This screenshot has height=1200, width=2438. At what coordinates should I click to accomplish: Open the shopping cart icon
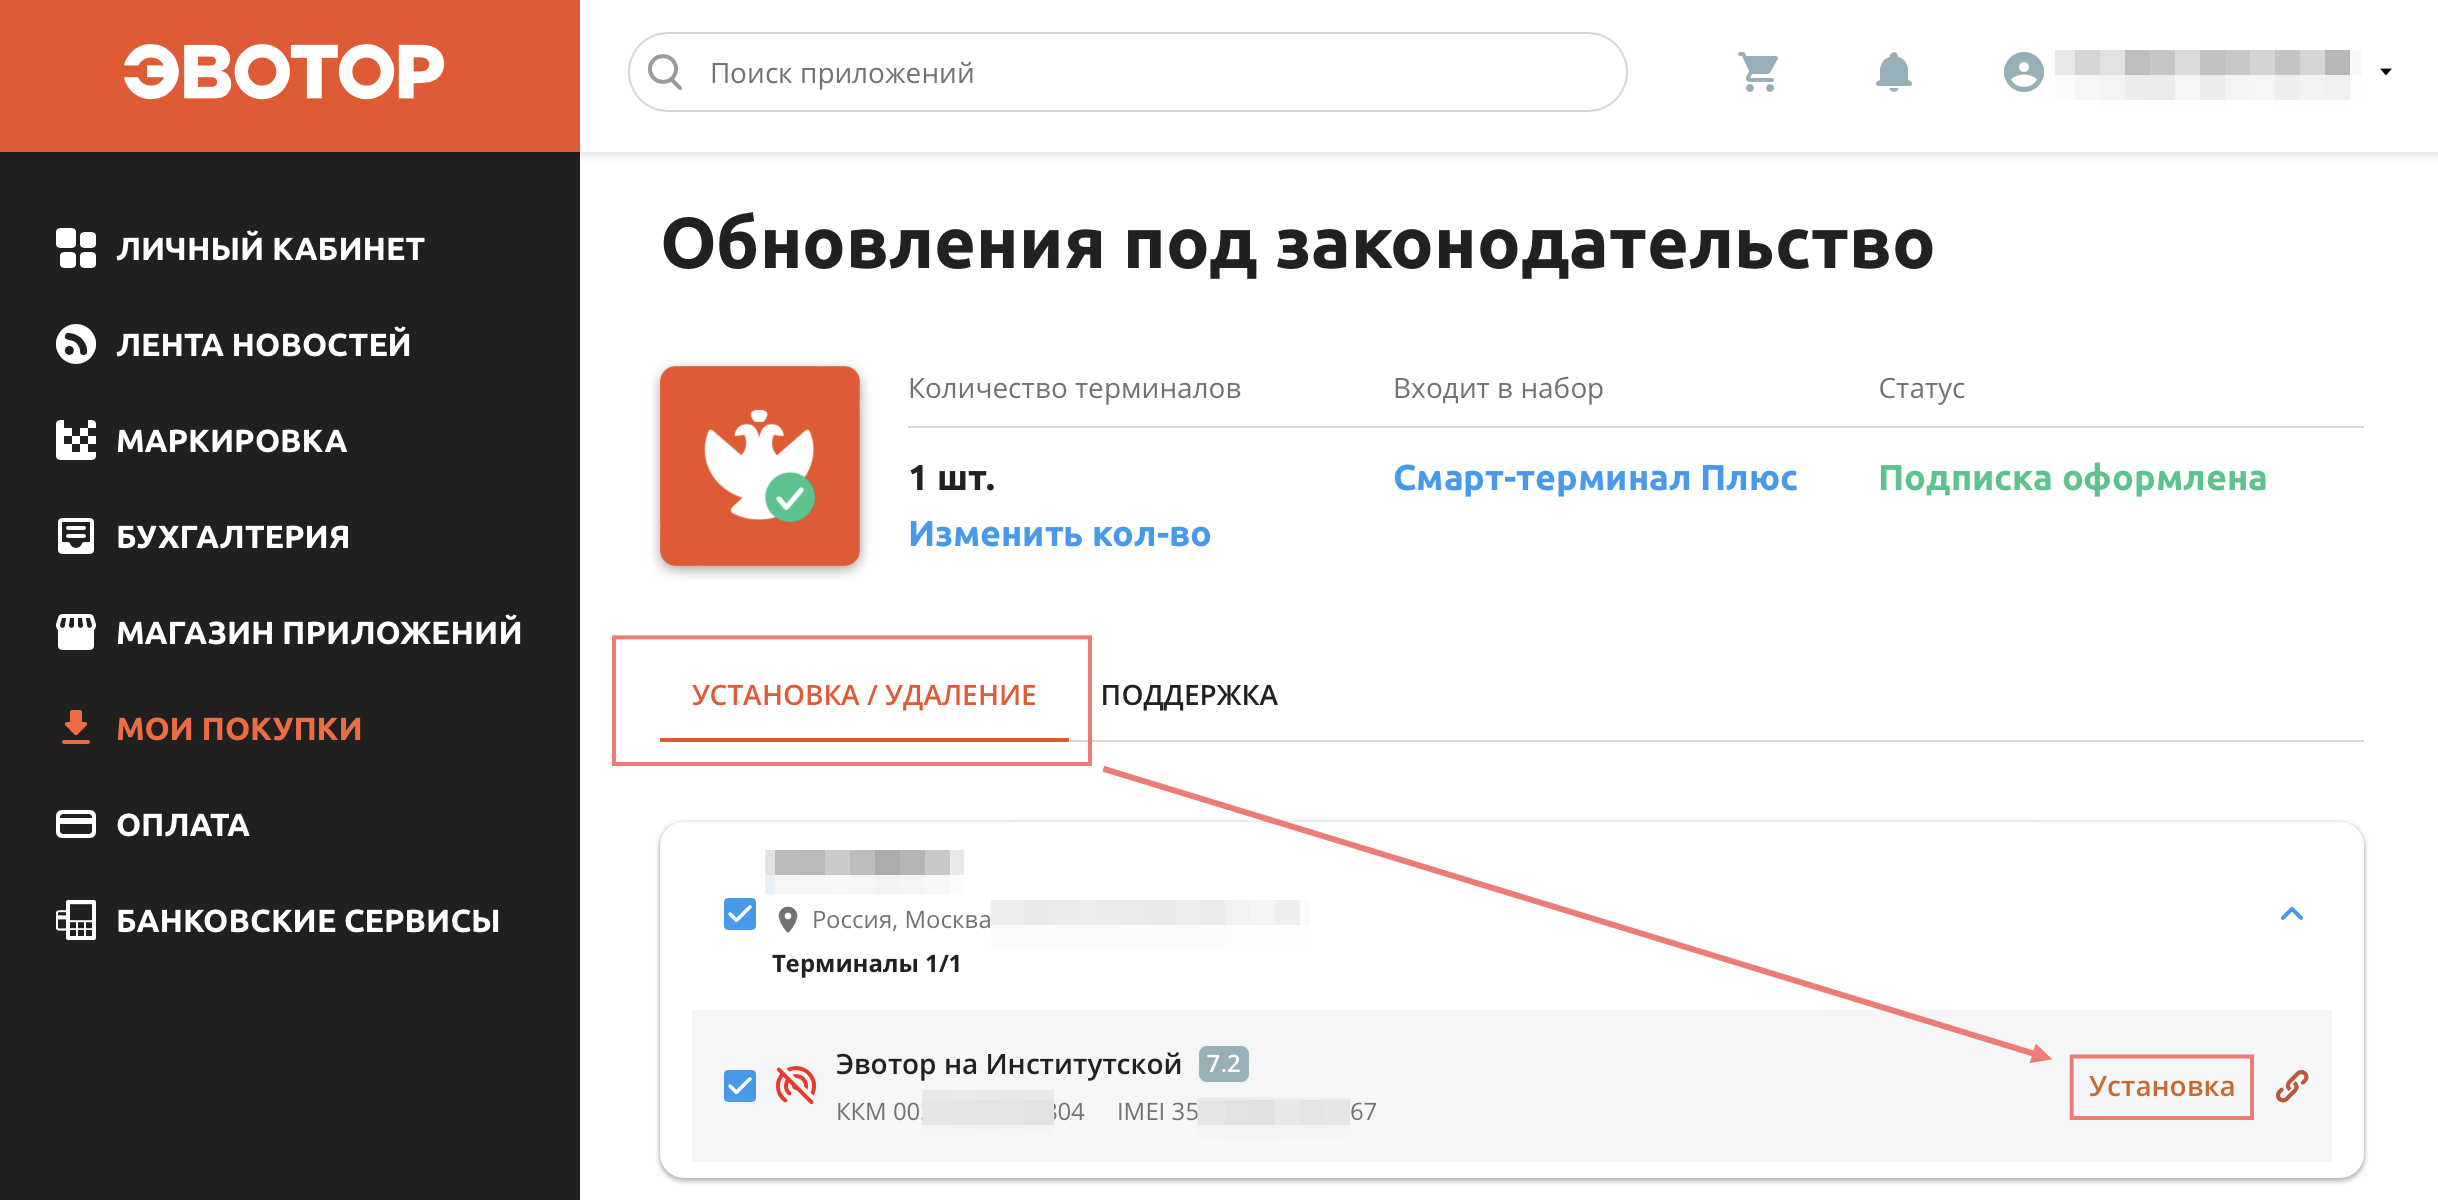[x=1758, y=72]
